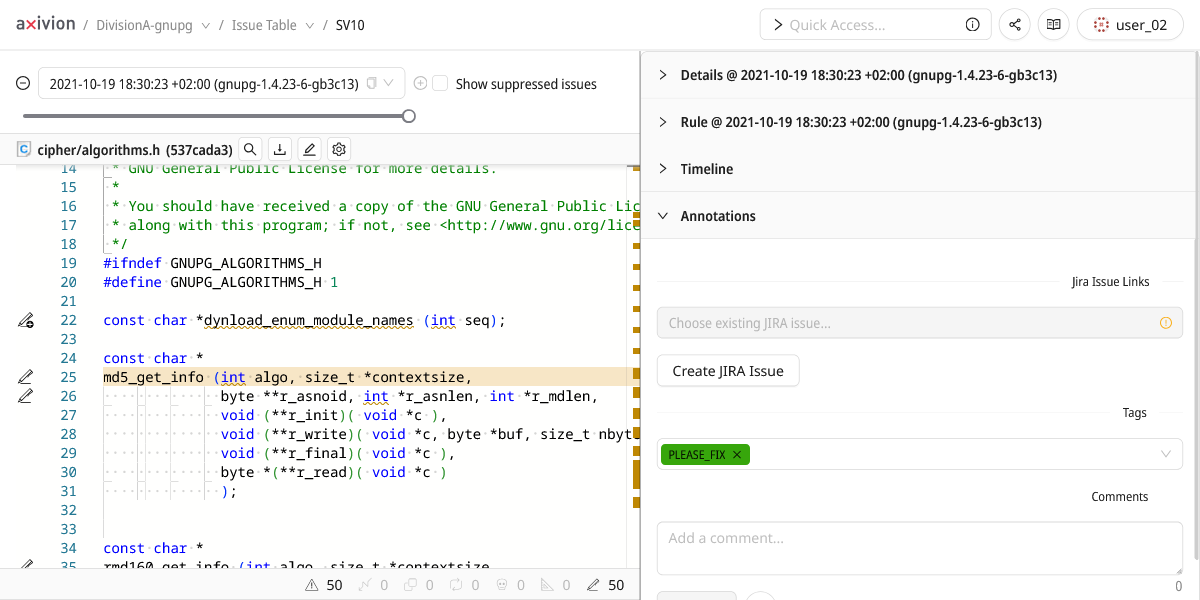Remove the PLEASE_FIX tag

tap(737, 455)
